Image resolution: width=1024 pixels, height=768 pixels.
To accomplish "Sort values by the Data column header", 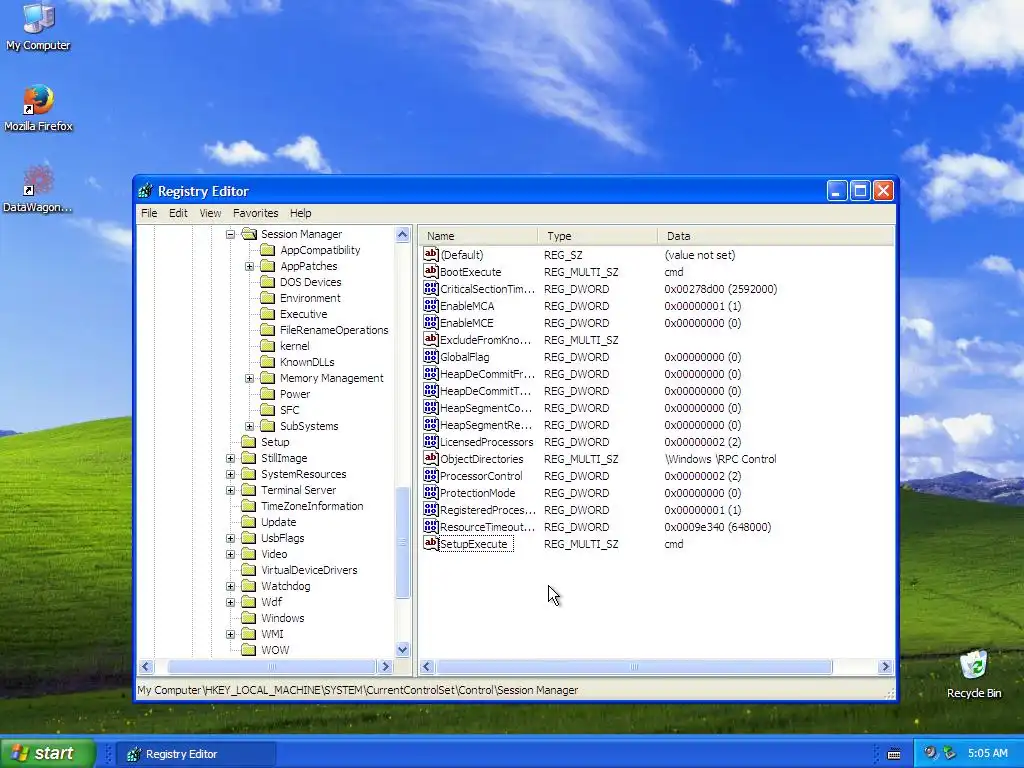I will point(776,236).
